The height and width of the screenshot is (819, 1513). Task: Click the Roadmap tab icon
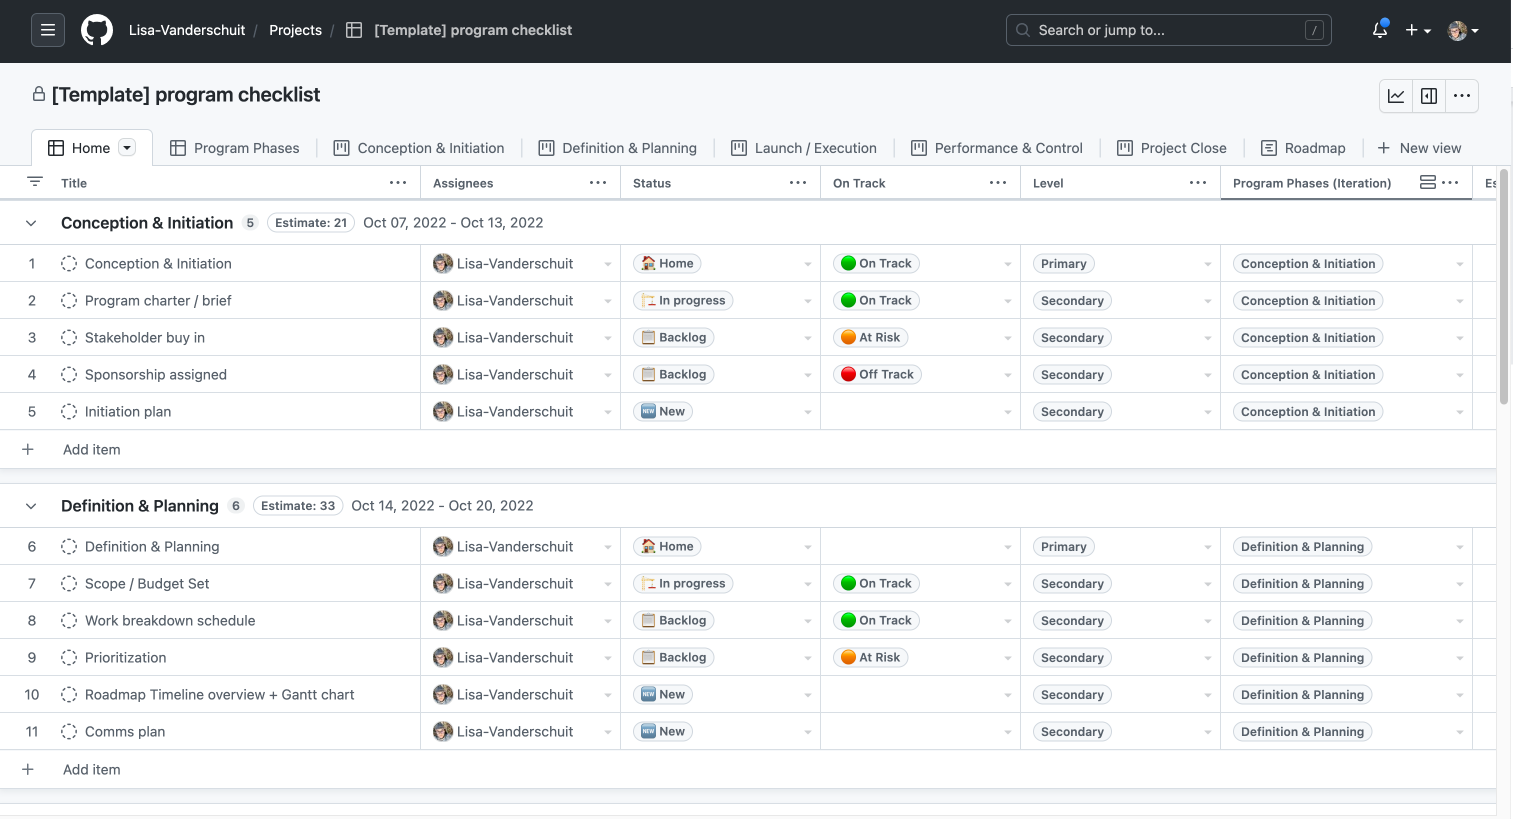tap(1269, 148)
